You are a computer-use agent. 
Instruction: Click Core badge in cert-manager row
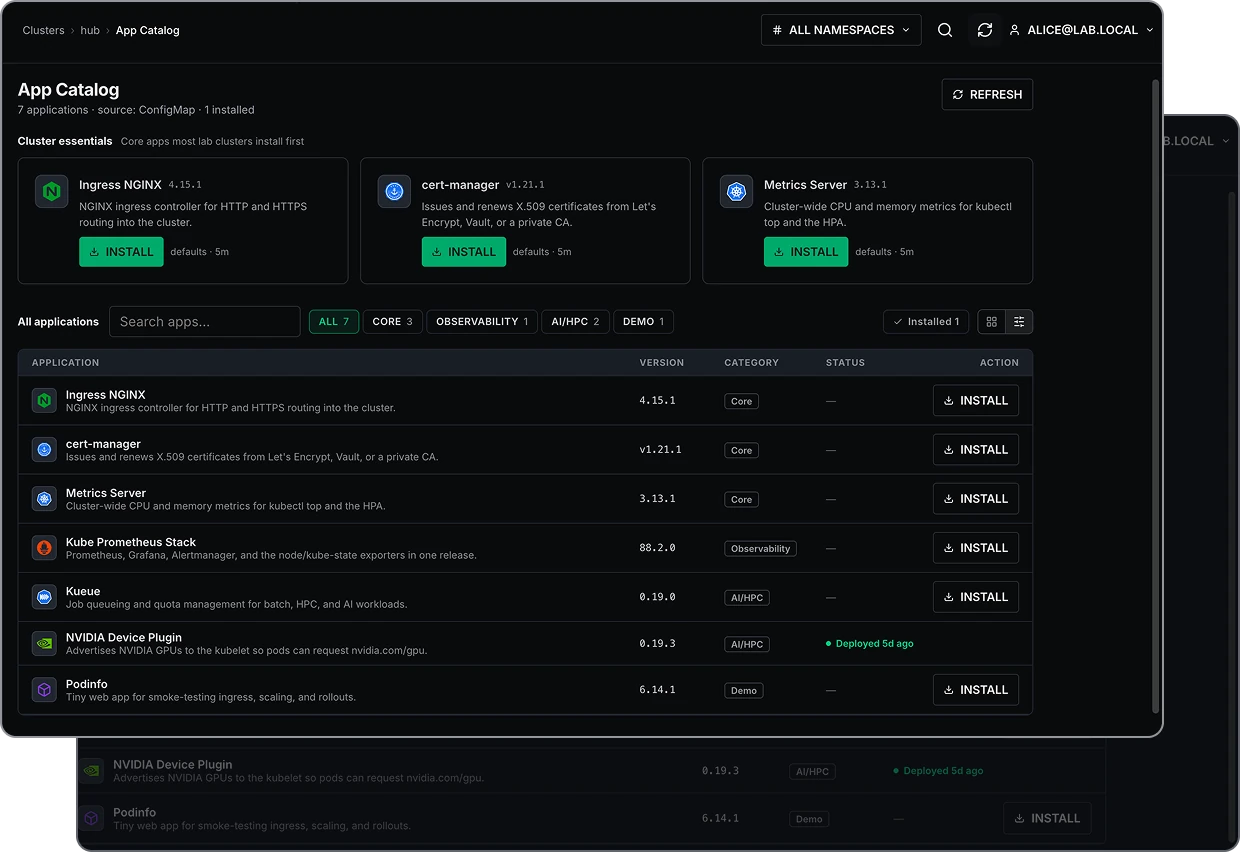pos(741,450)
